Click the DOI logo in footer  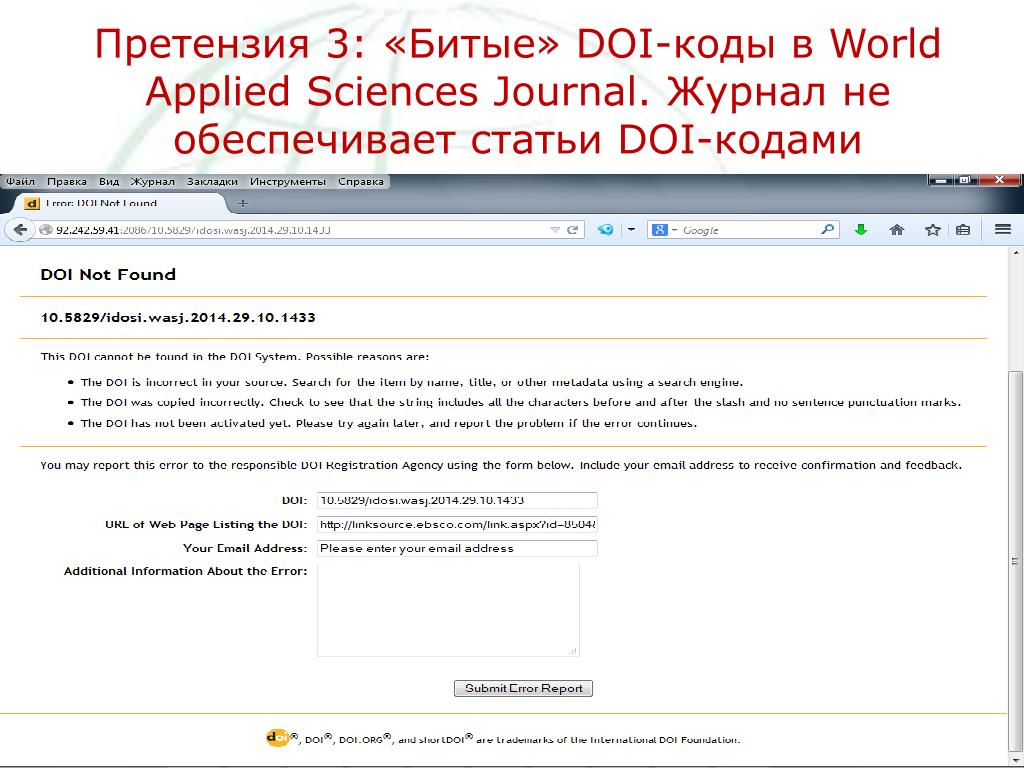click(278, 738)
